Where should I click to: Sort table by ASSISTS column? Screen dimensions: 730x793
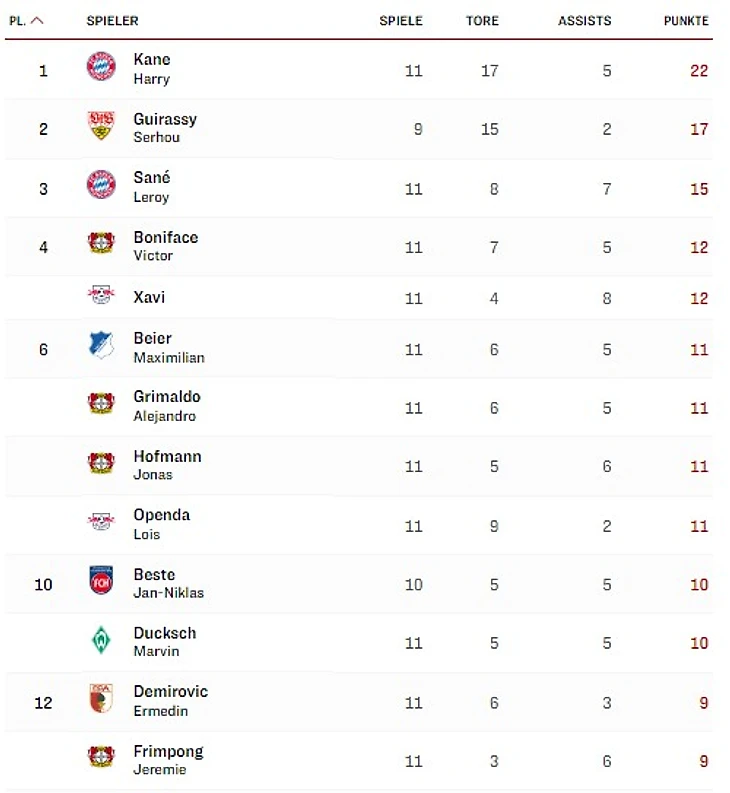coord(584,21)
